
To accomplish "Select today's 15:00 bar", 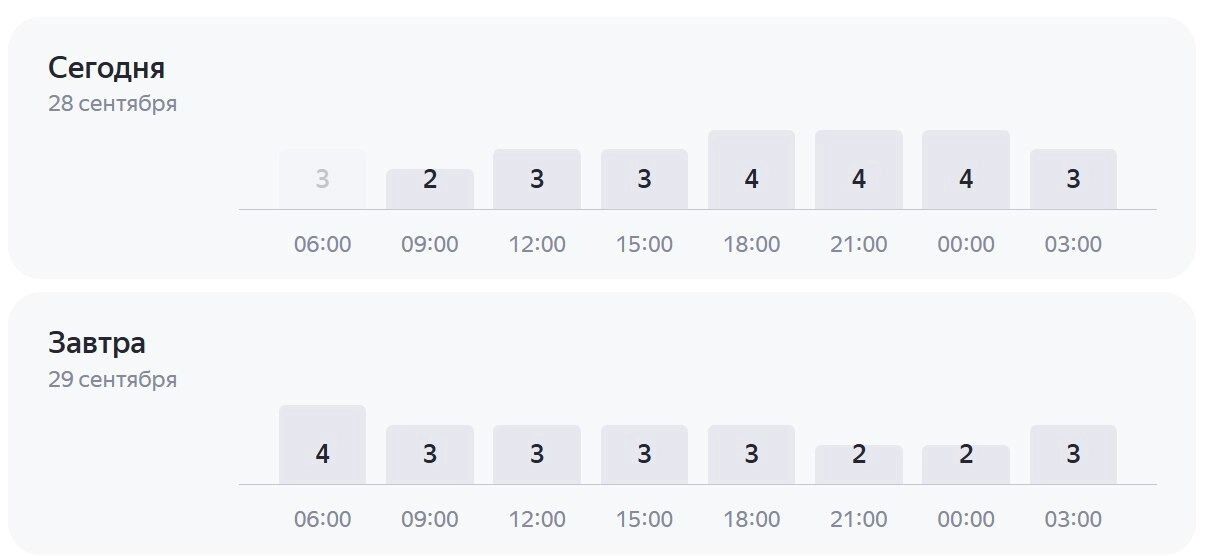I will pos(644,179).
